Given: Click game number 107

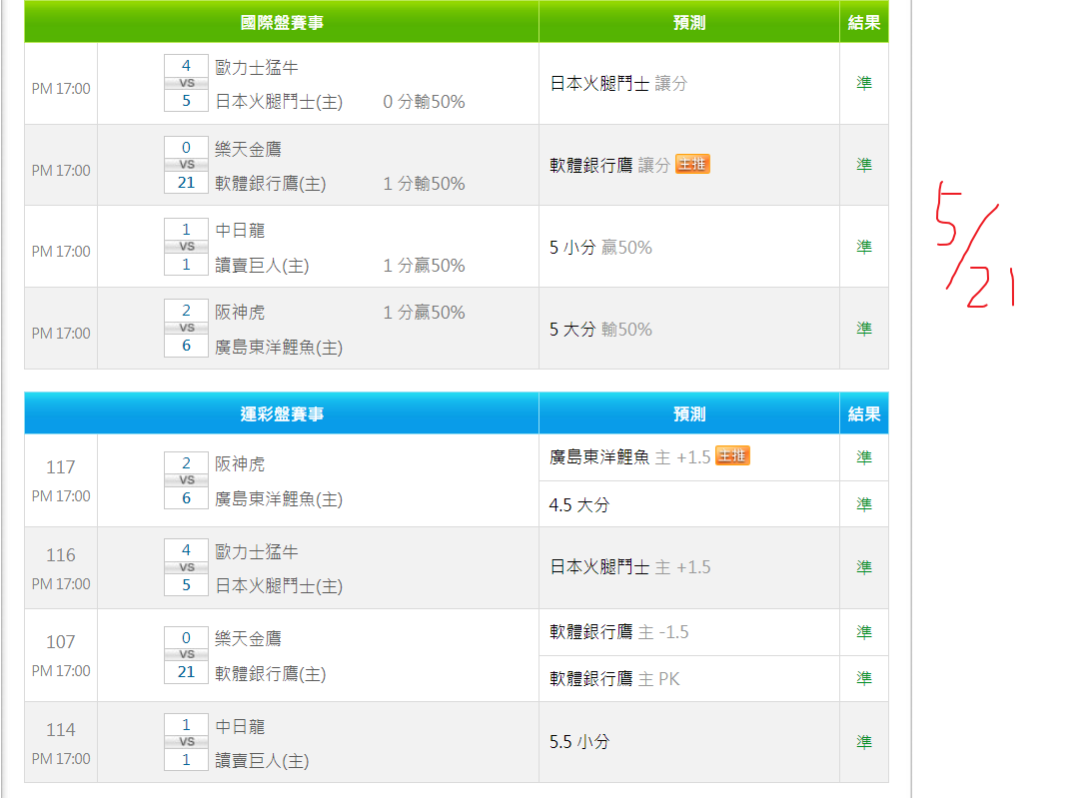Looking at the screenshot, I should coord(61,642).
